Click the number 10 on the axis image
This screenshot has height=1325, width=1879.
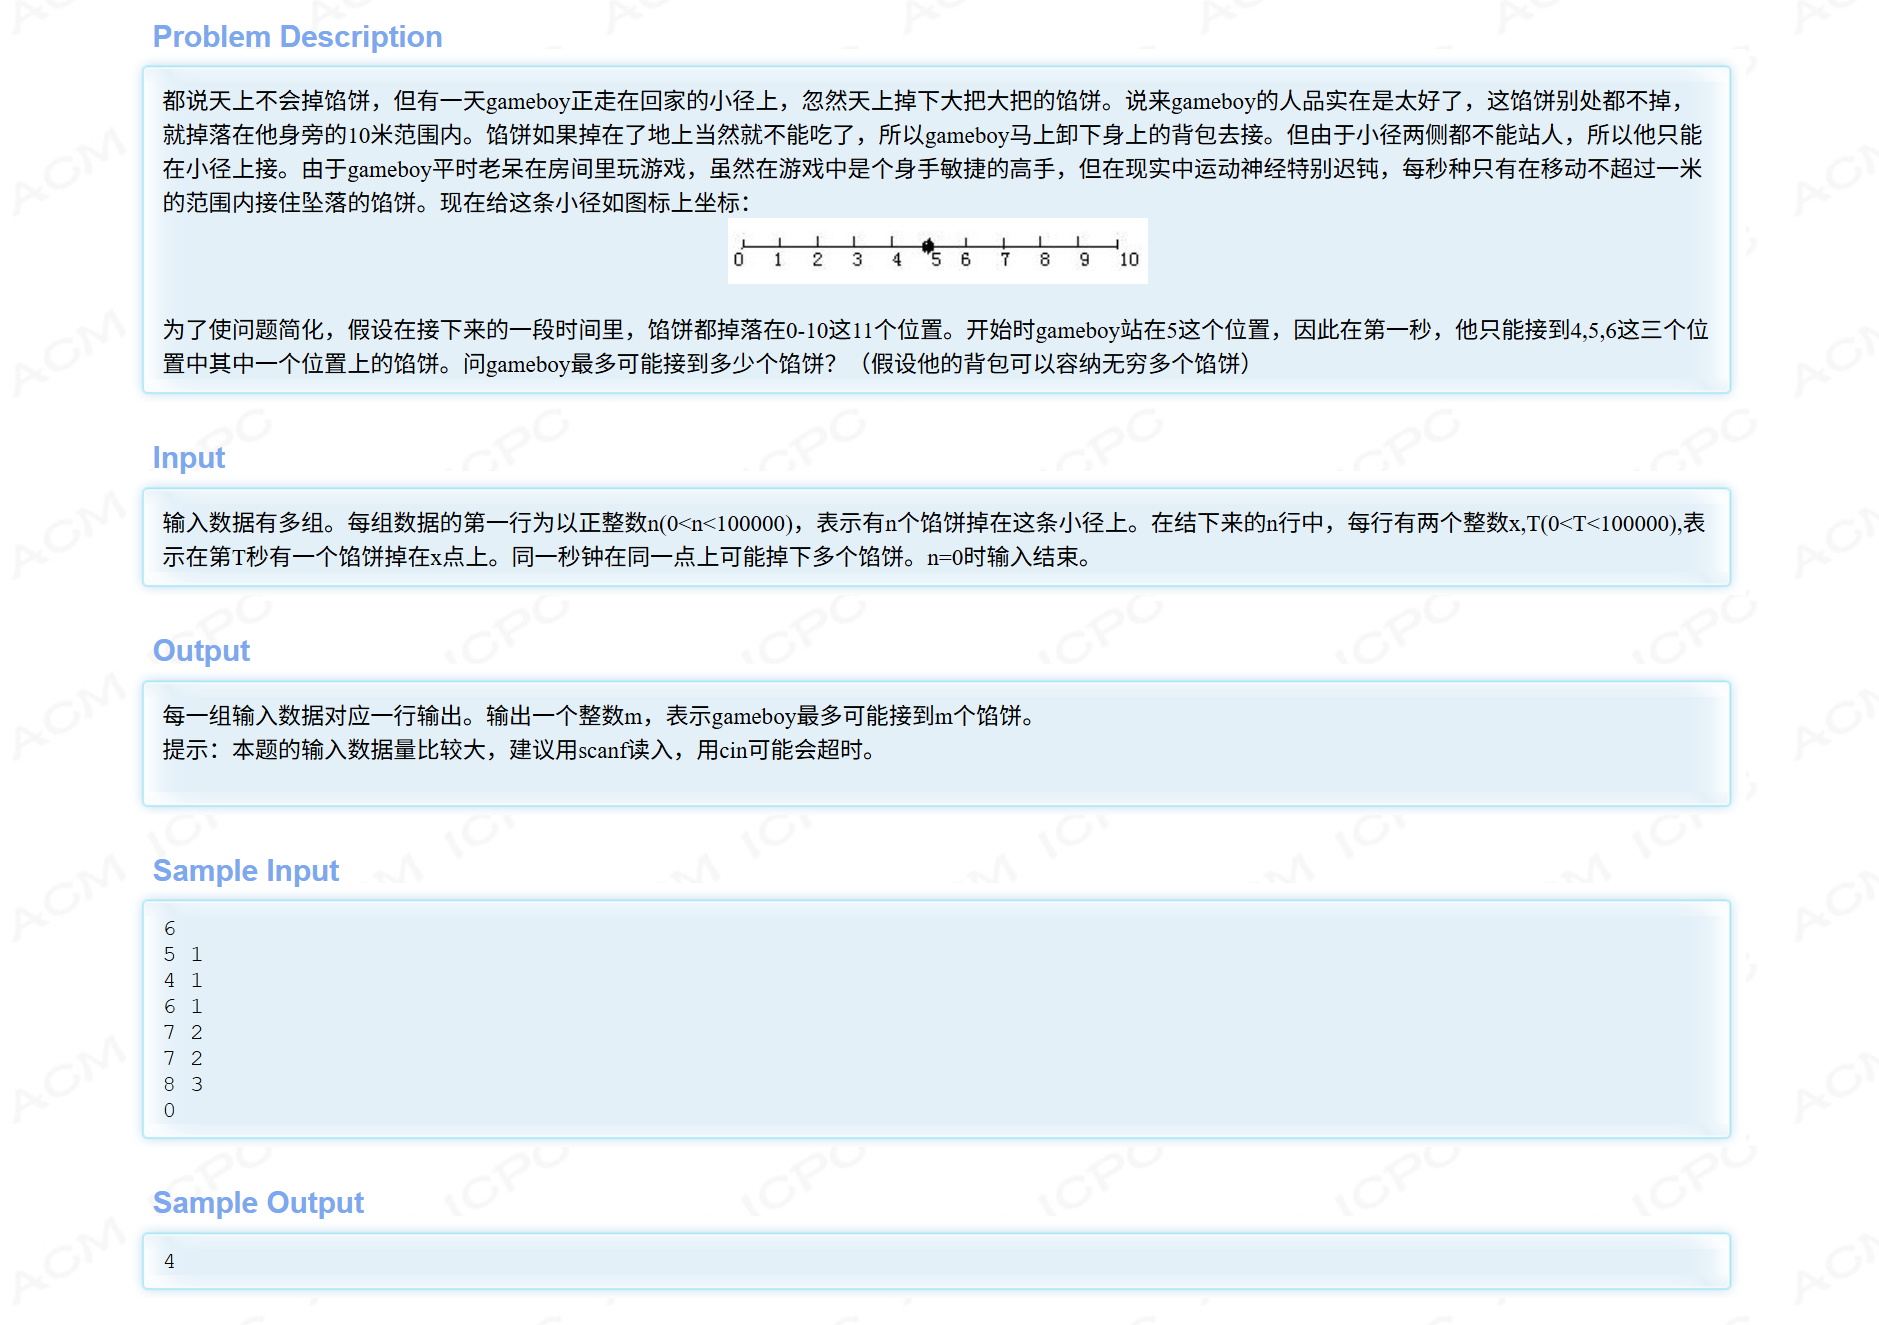[1129, 260]
